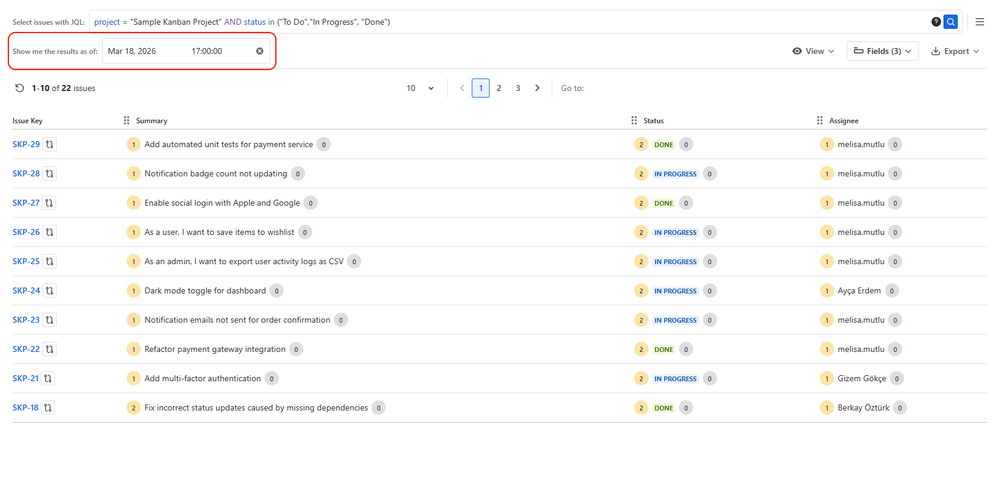Click the Mar 18, 2026 date value
Viewport: 999px width, 477px height.
(132, 51)
